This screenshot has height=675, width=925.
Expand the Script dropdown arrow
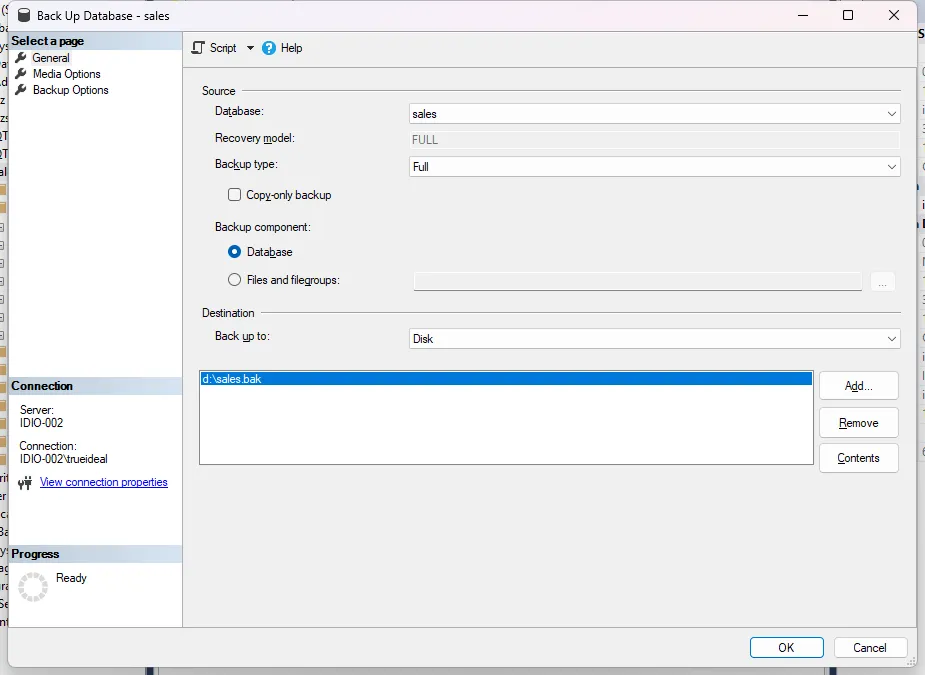point(250,48)
